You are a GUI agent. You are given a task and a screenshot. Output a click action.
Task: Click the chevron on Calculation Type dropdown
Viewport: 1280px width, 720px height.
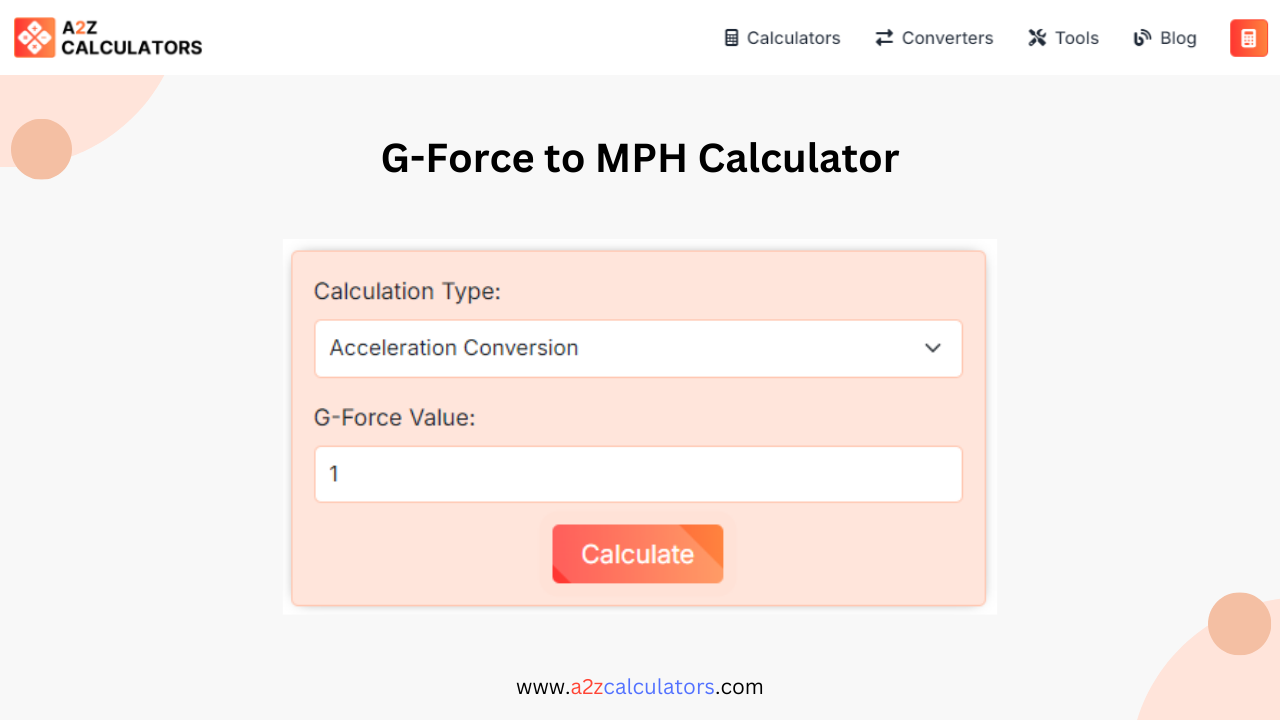pos(933,348)
